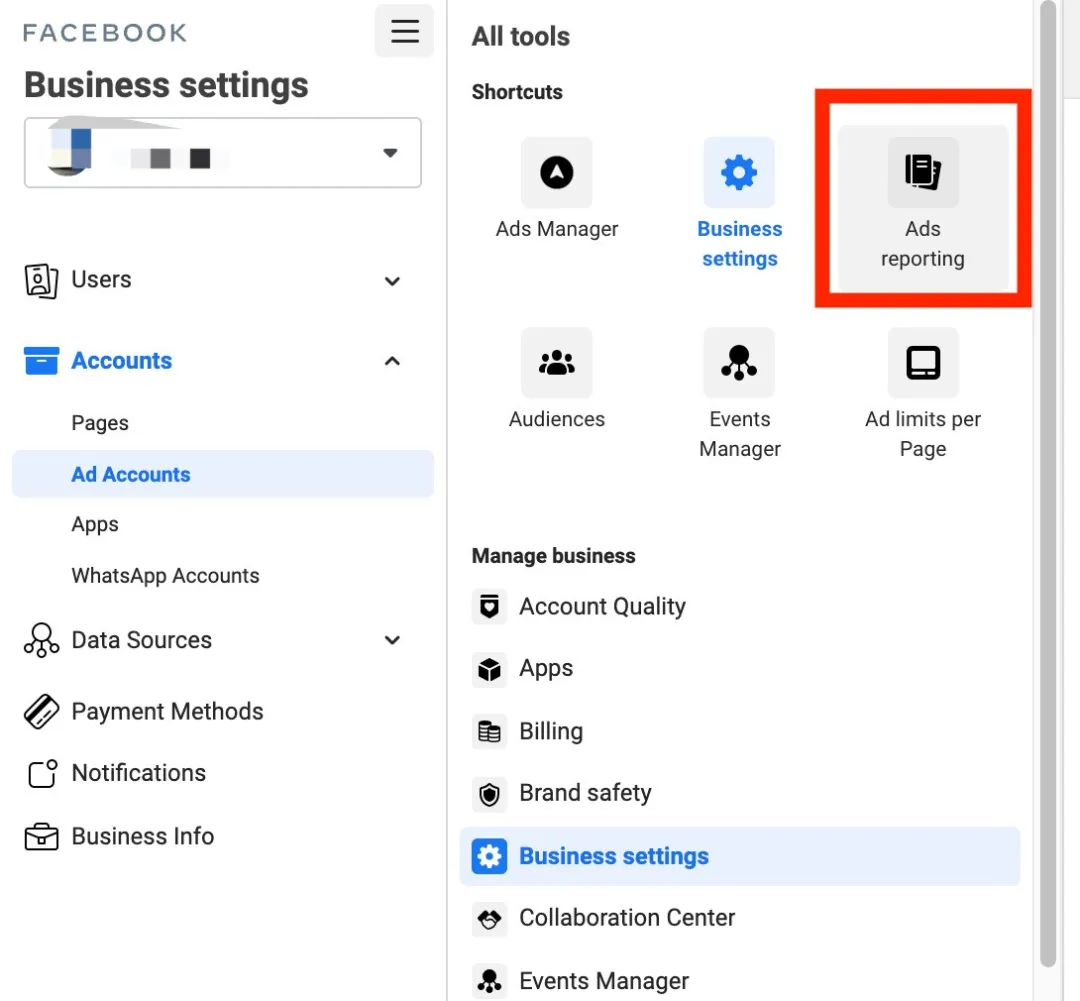Open the Audiences shortcut icon
Viewport: 1080px width, 1001px height.
tap(557, 363)
